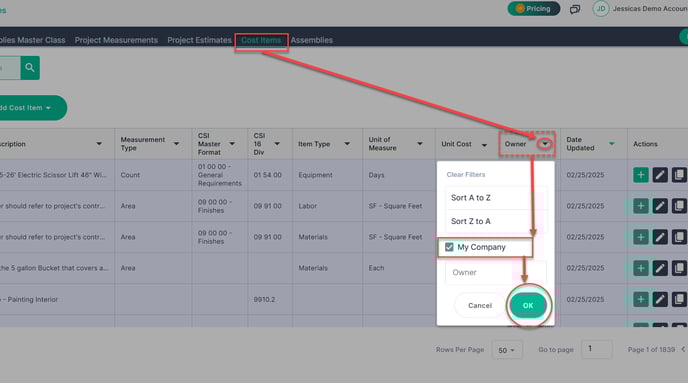Screen dimensions: 688x383
Task: Click the Jessicas Demo Account name
Action: (650, 9)
